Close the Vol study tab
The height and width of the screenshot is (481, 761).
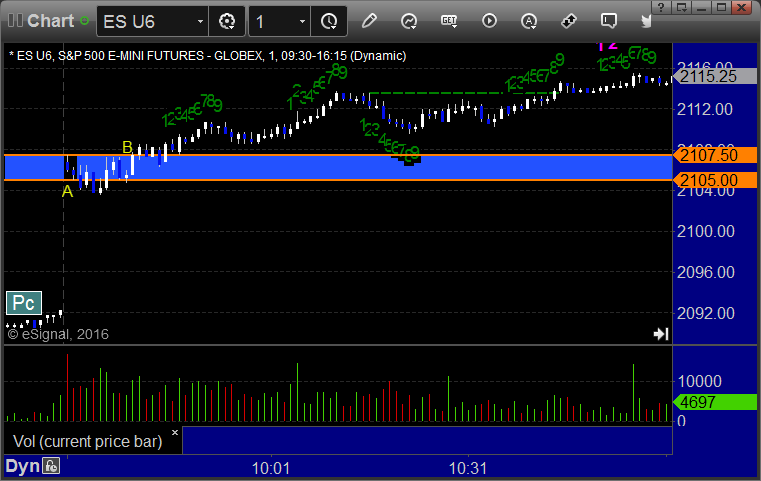(x=174, y=433)
